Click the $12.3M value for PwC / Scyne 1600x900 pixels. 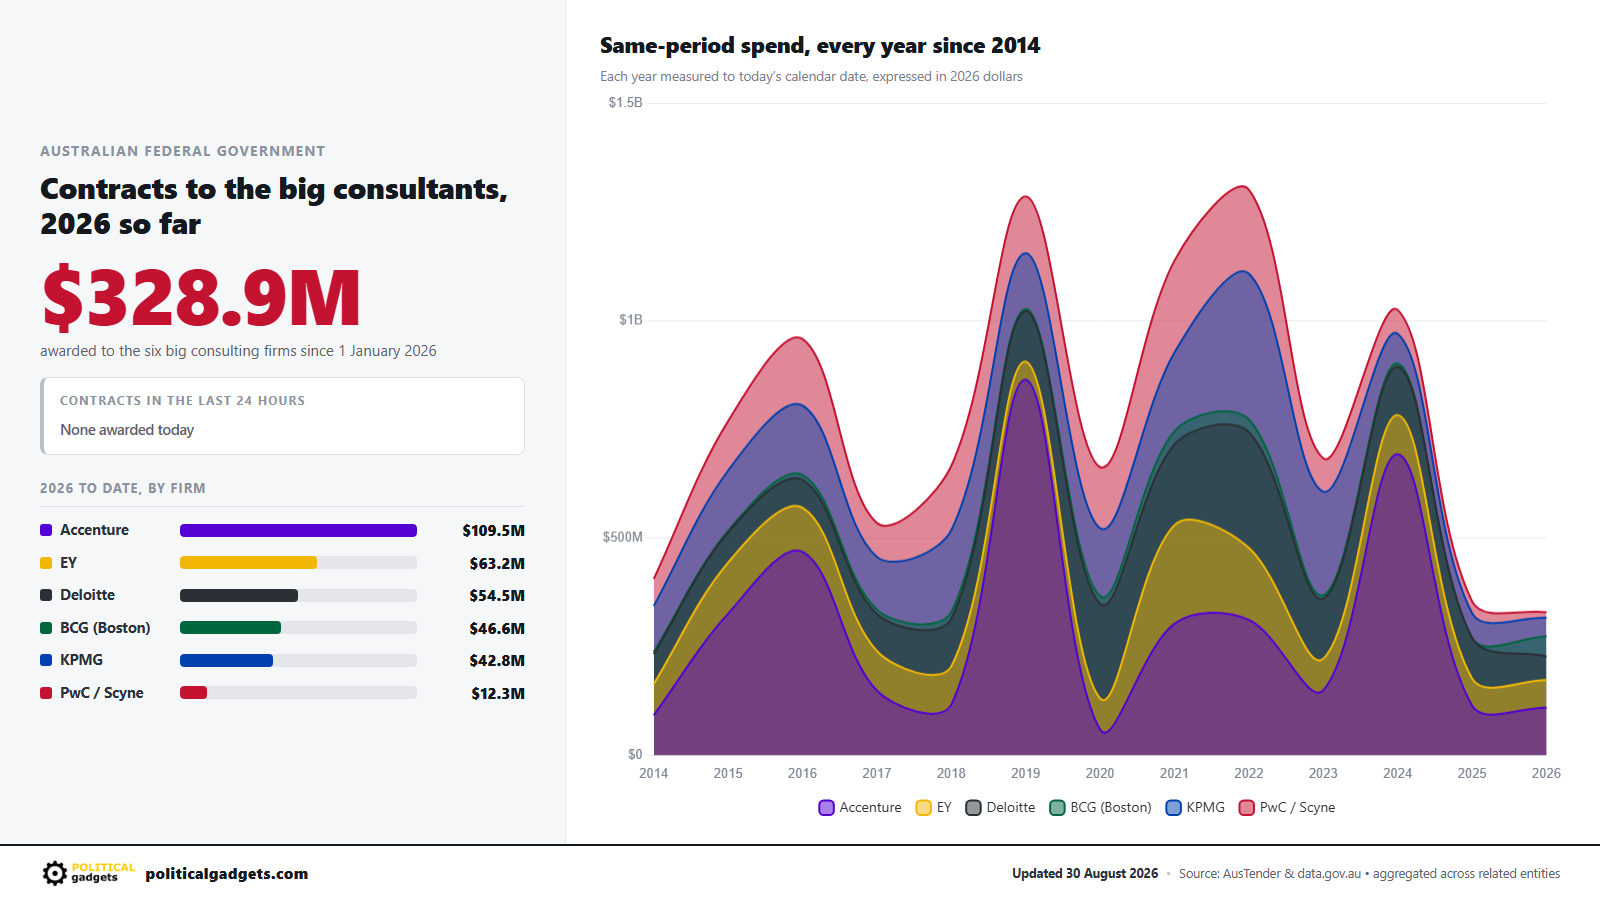tap(498, 694)
